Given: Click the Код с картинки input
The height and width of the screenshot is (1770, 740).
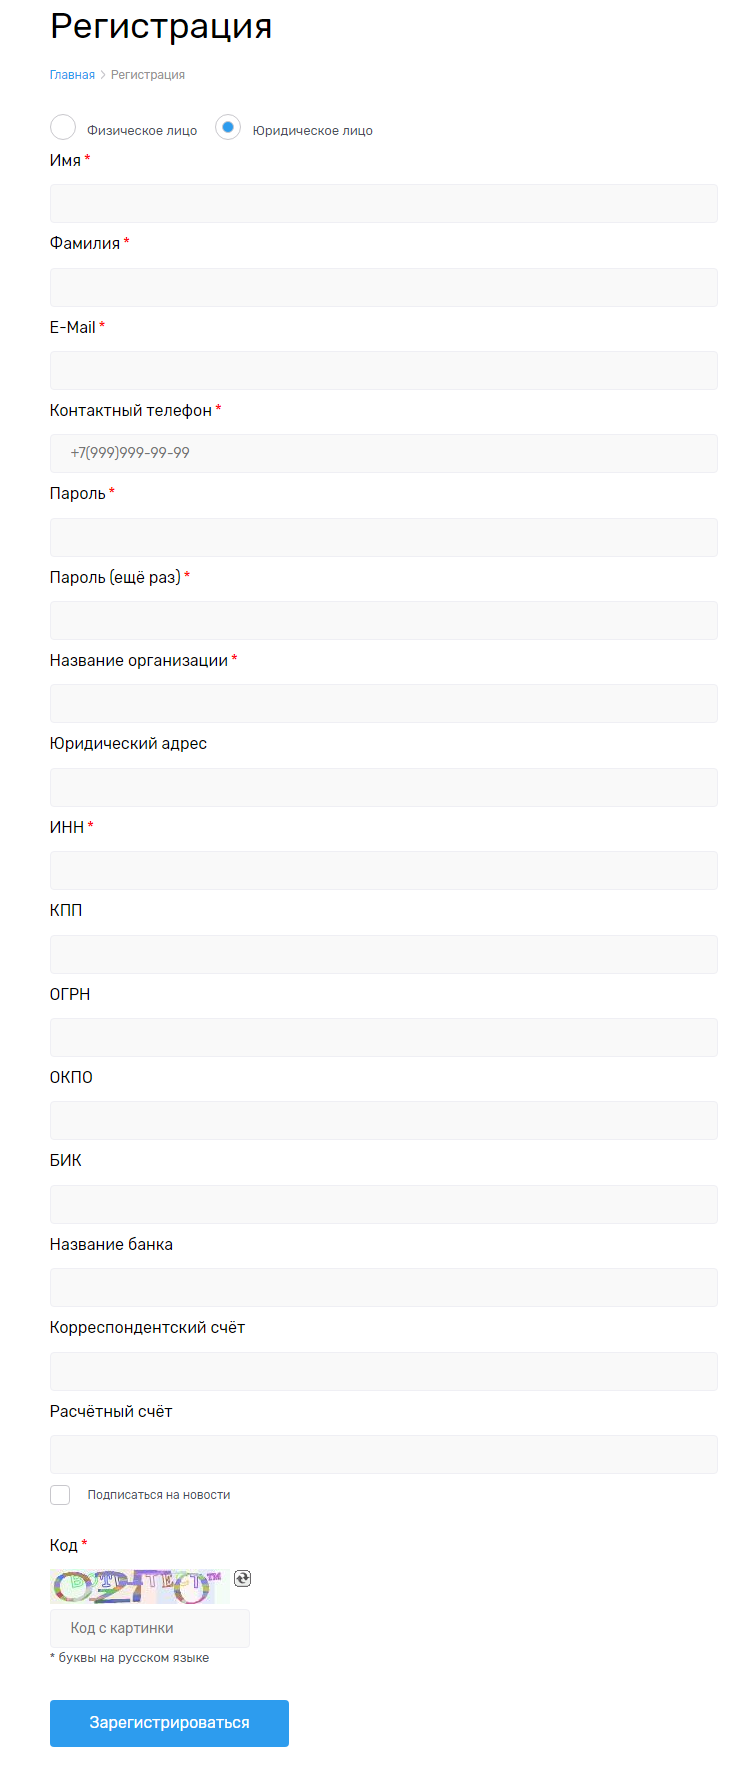Looking at the screenshot, I should (150, 1628).
